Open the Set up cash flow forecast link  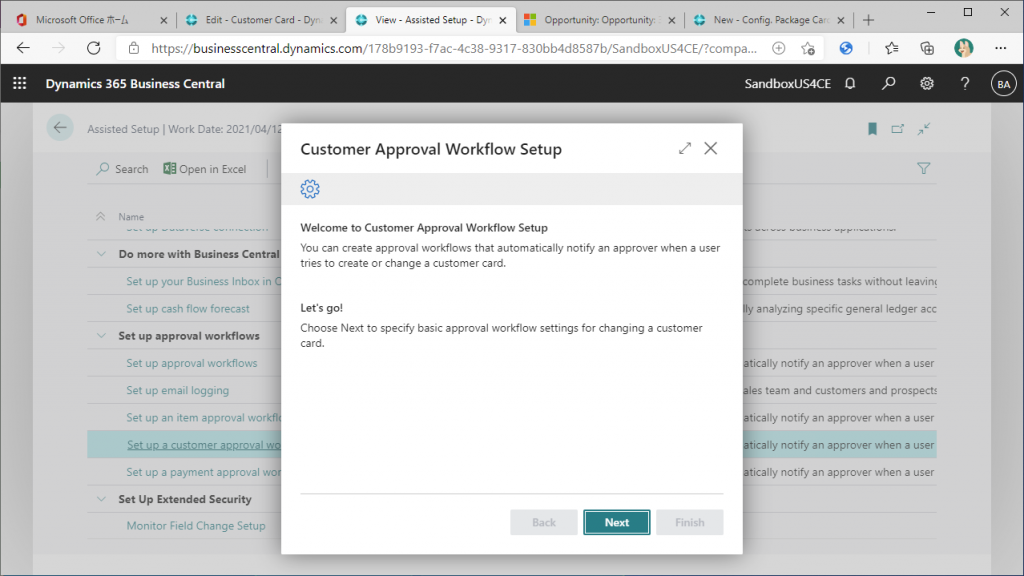188,309
